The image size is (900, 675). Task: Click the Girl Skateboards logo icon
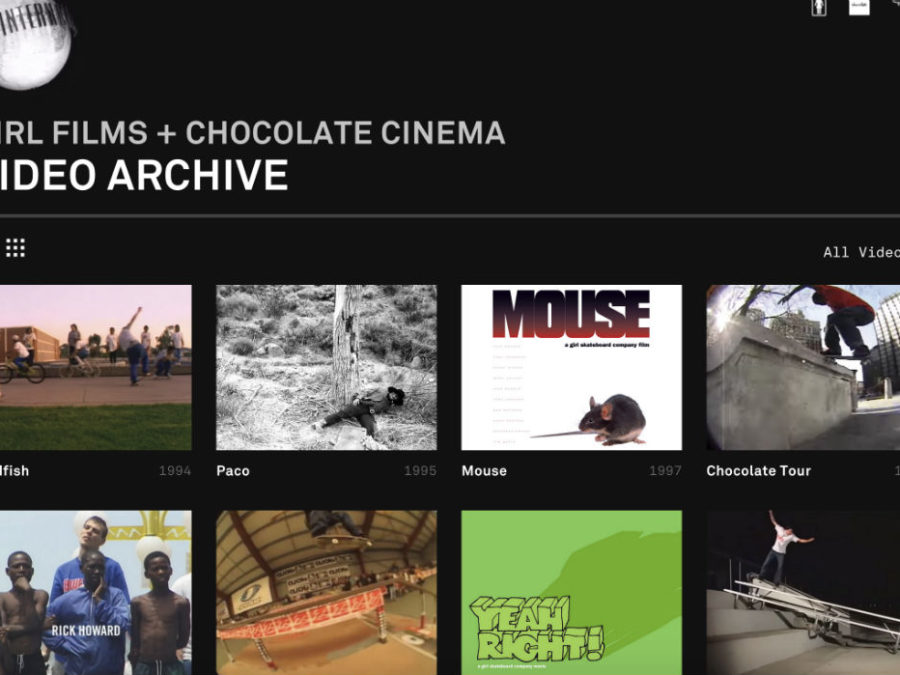(818, 7)
